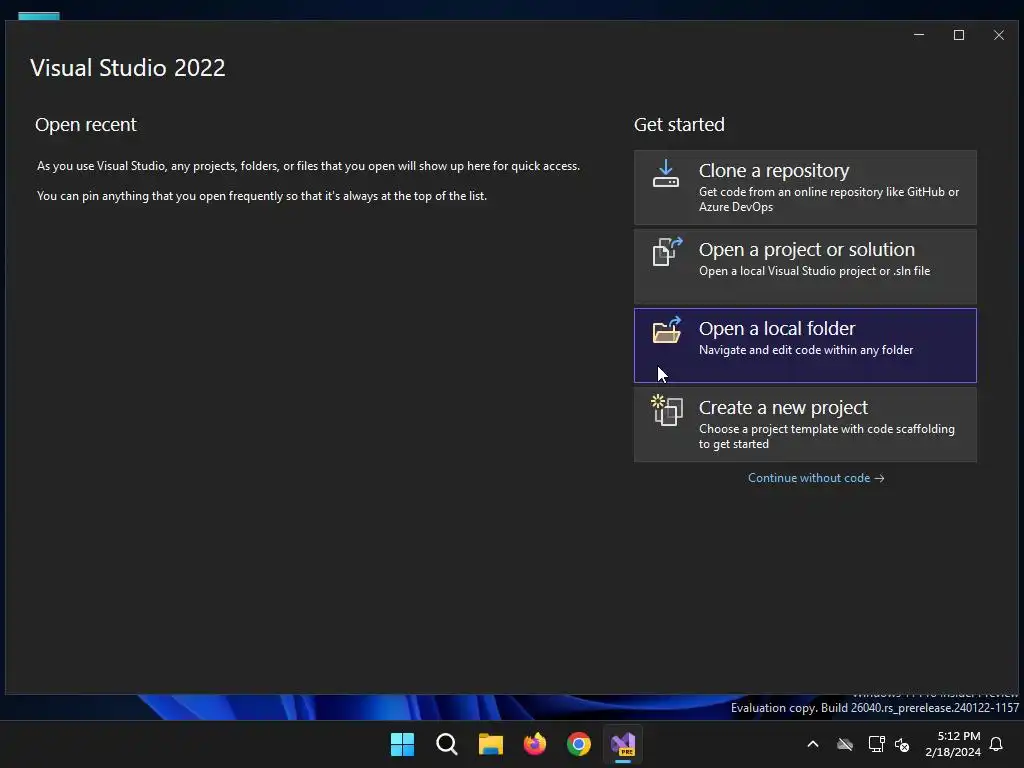
Task: Expand the hidden system tray icons chevron
Action: 813,744
